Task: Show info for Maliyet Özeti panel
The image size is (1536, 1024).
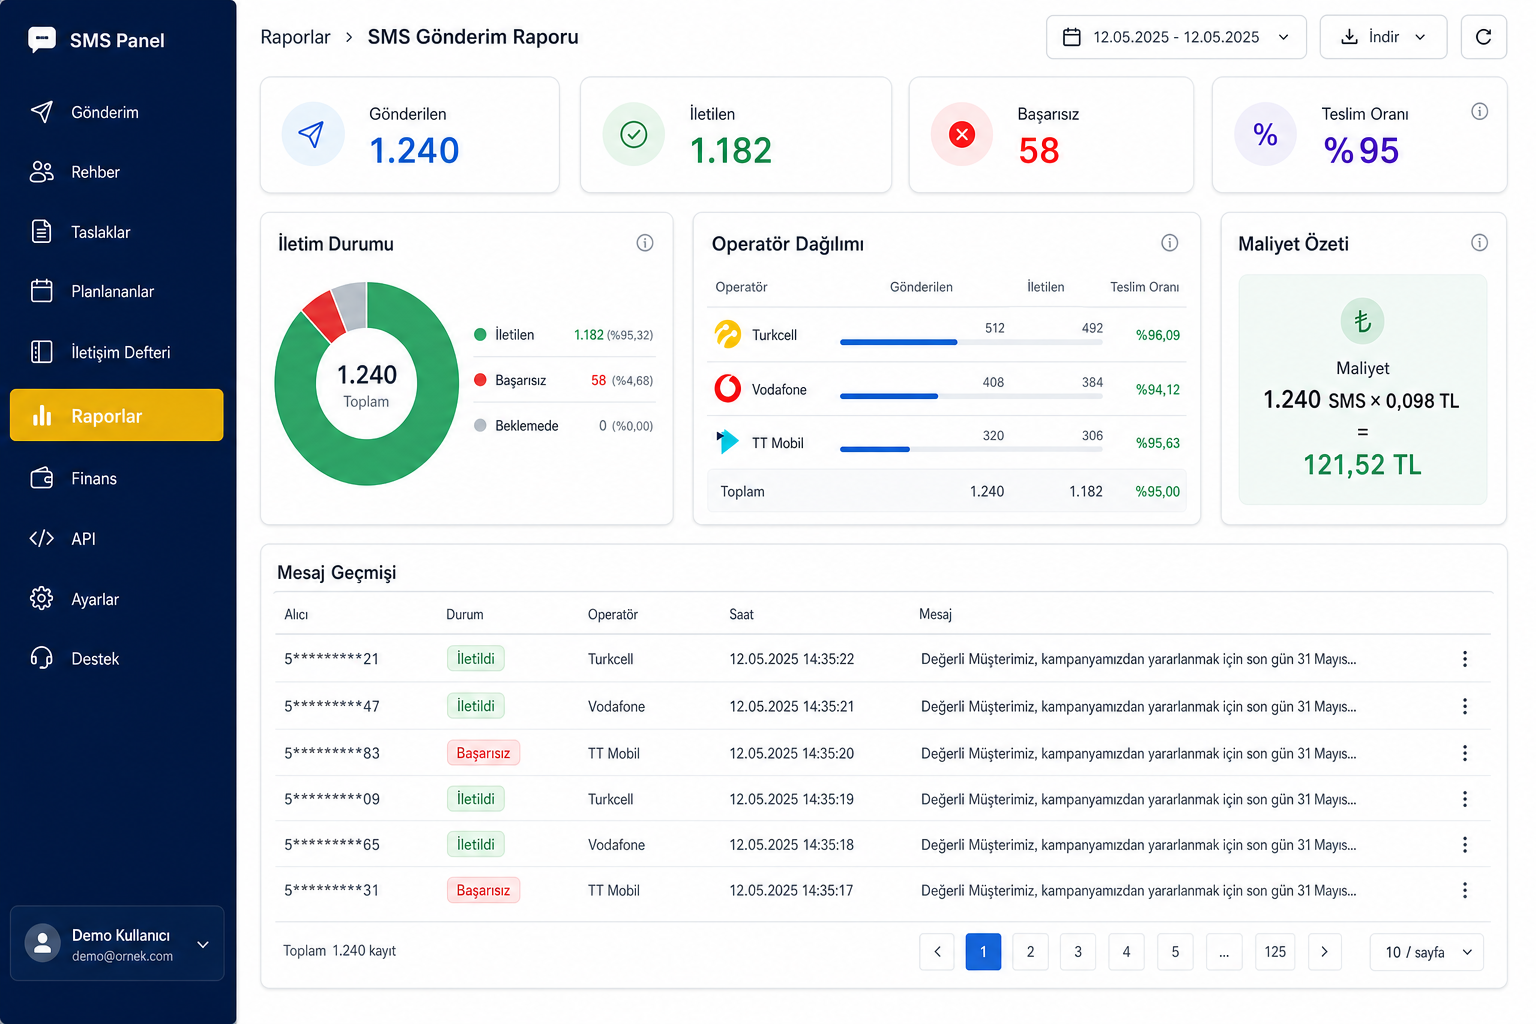Action: (x=1479, y=243)
